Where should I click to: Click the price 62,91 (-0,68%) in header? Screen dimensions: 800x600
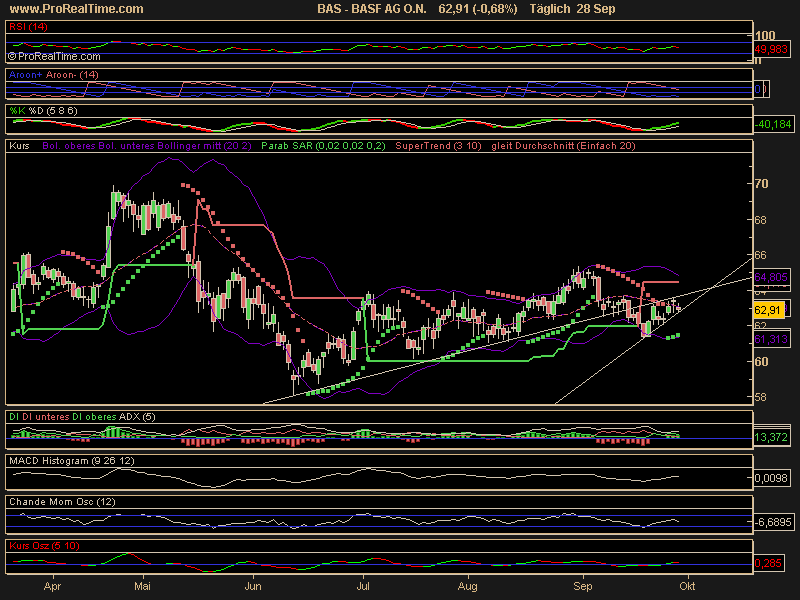coord(478,9)
